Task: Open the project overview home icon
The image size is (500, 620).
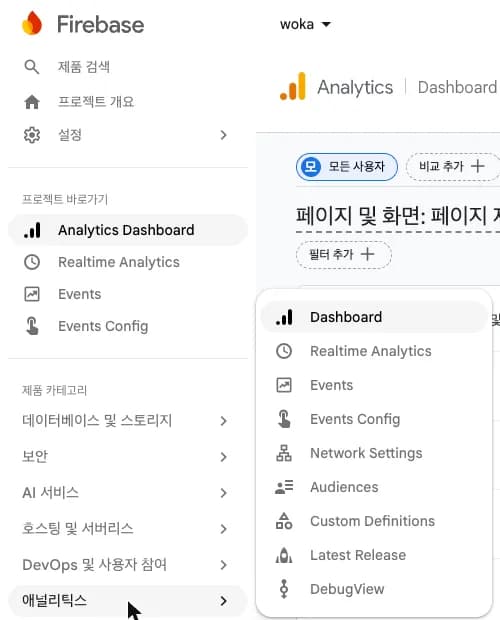Action: pos(32,102)
